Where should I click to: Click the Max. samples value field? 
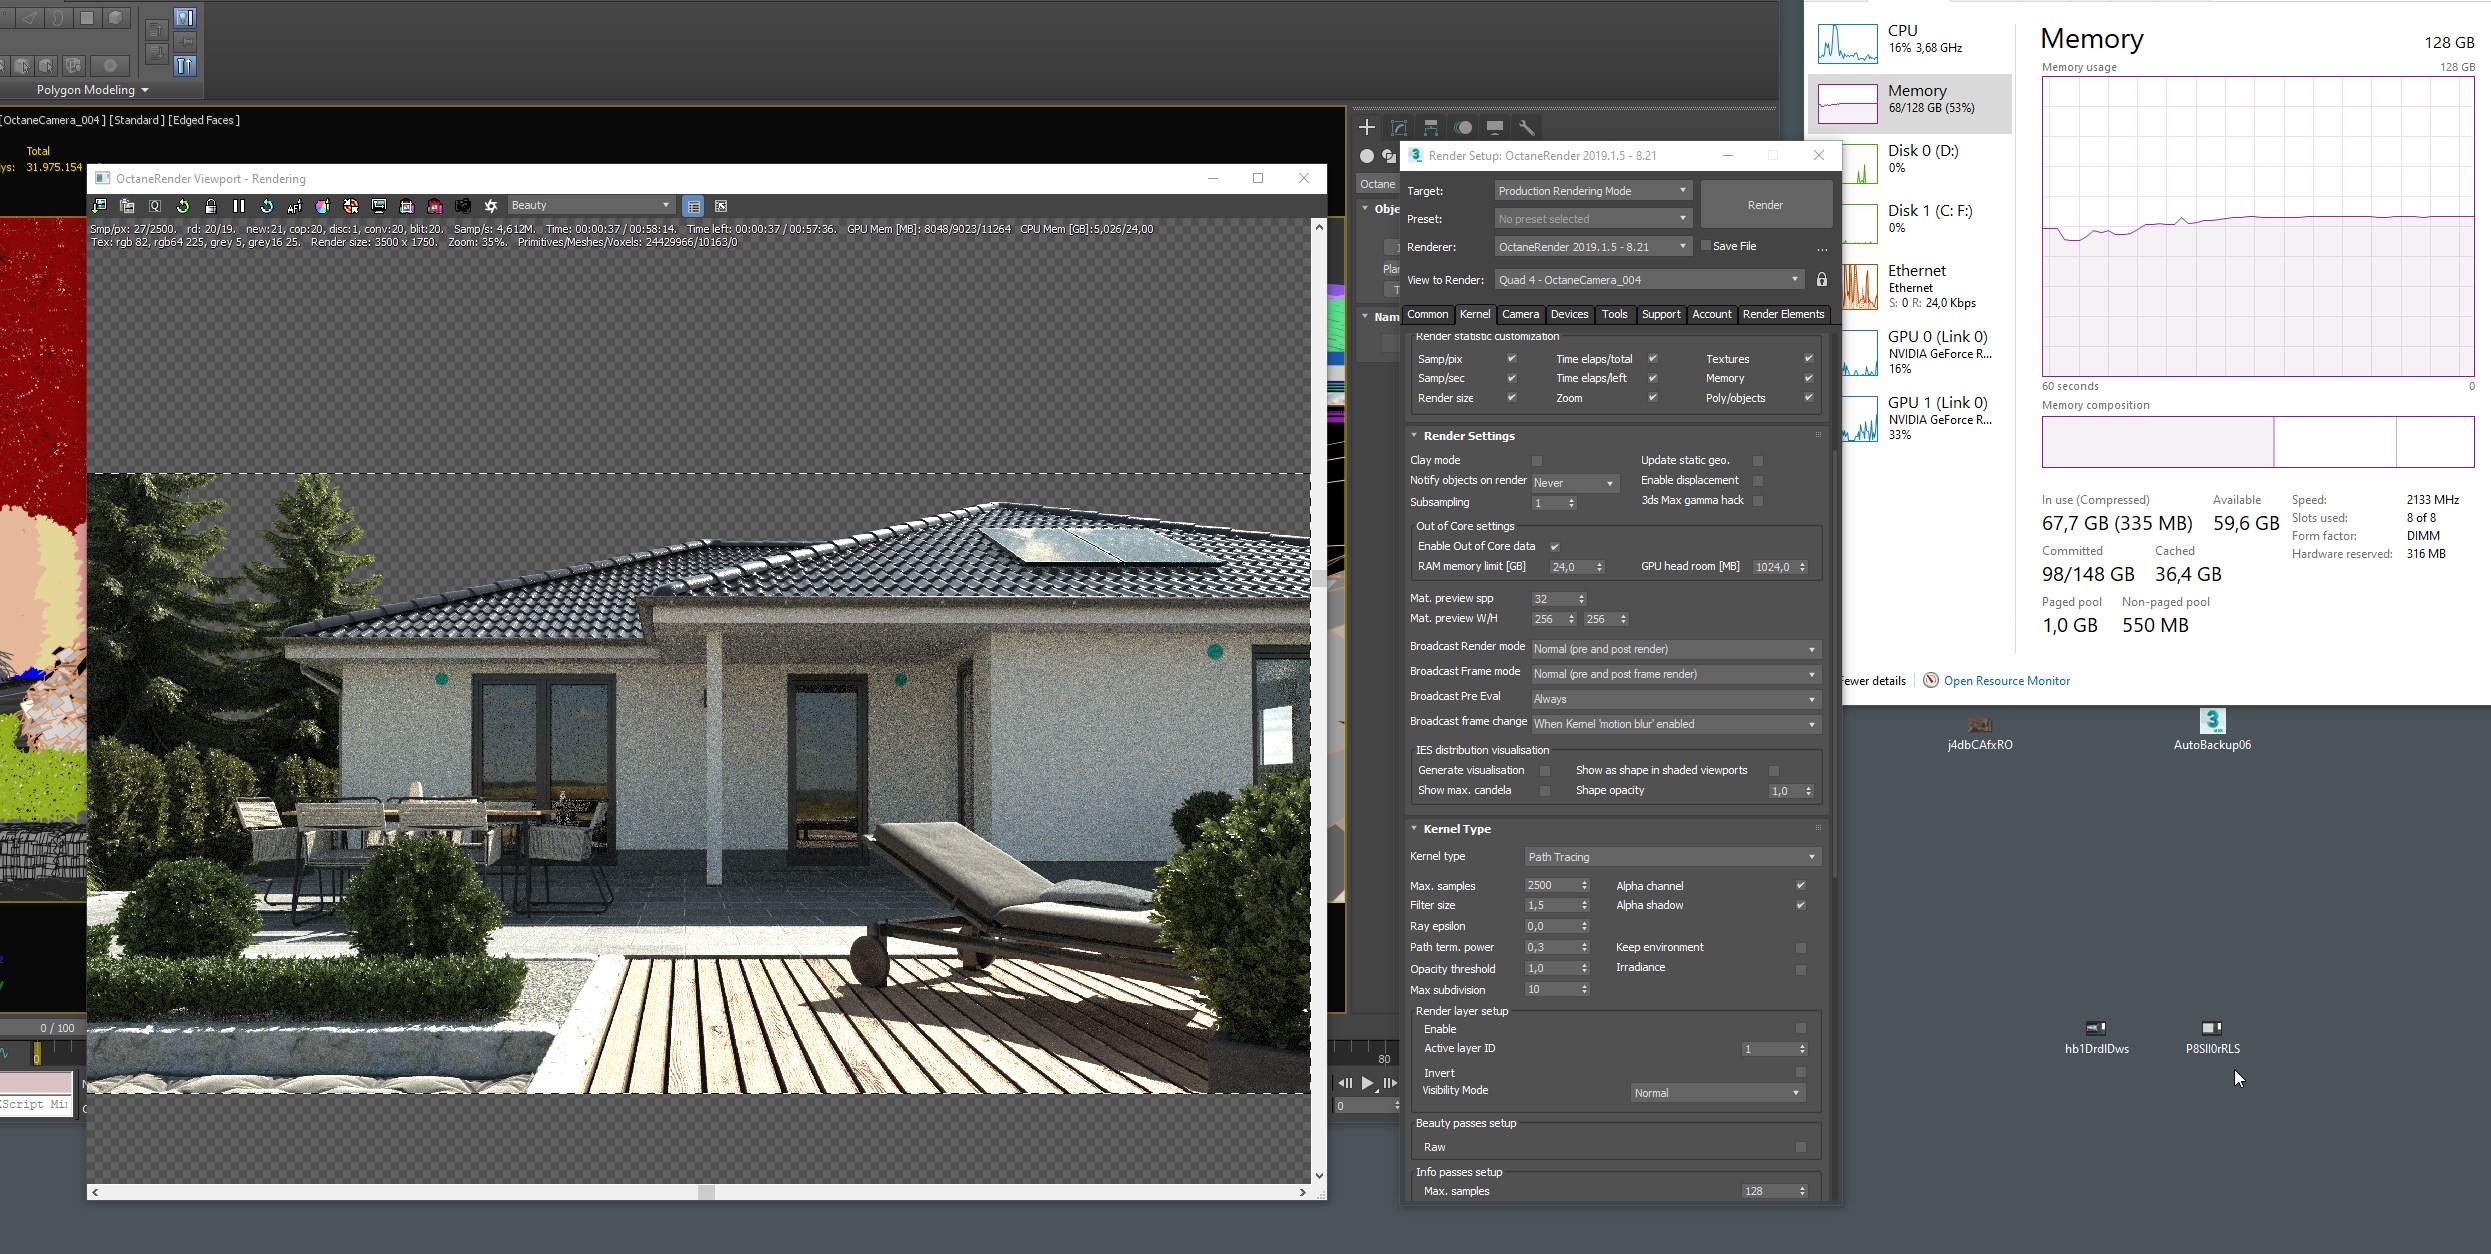click(1550, 885)
